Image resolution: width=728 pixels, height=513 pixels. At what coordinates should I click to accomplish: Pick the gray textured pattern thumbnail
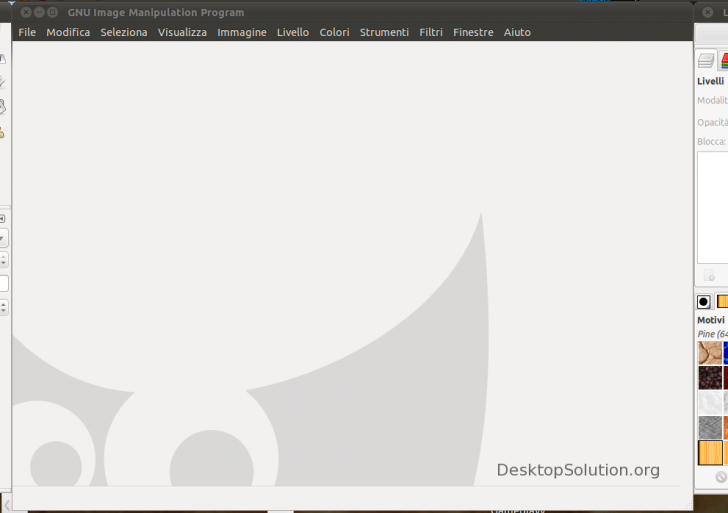[x=710, y=427]
